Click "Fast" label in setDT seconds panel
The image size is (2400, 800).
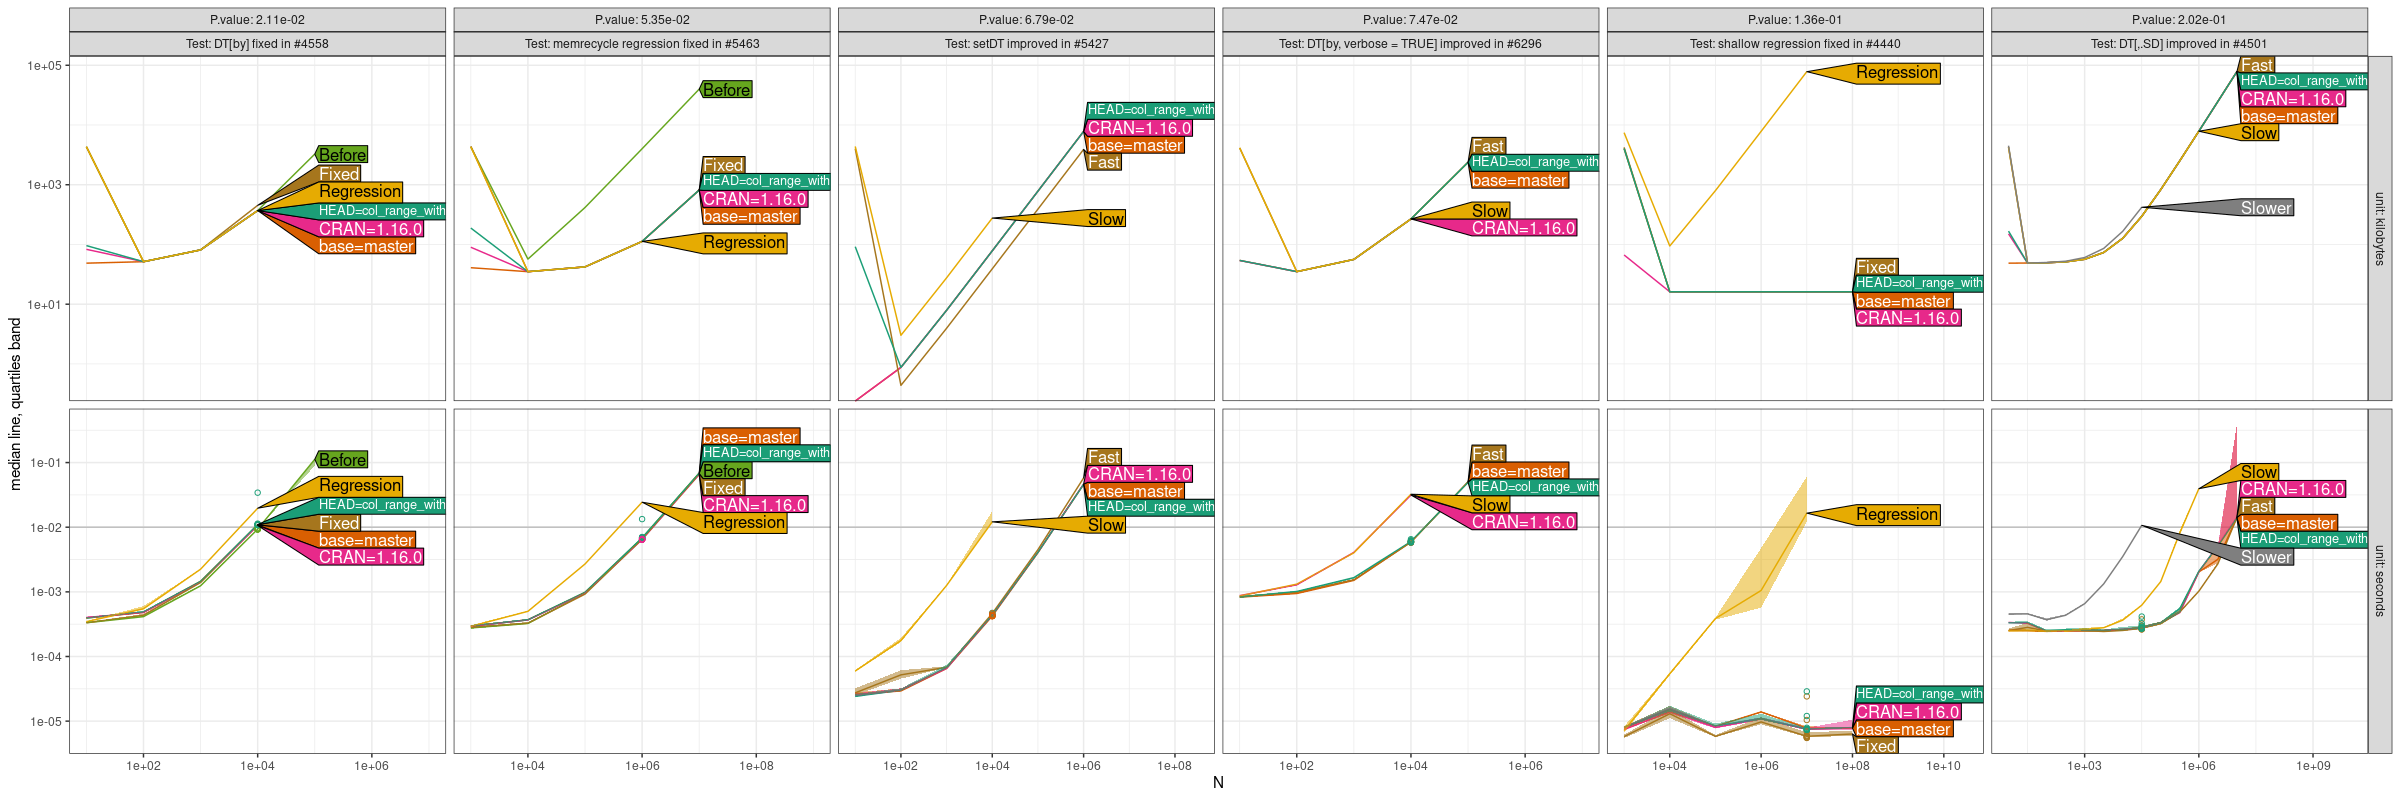pos(1104,457)
